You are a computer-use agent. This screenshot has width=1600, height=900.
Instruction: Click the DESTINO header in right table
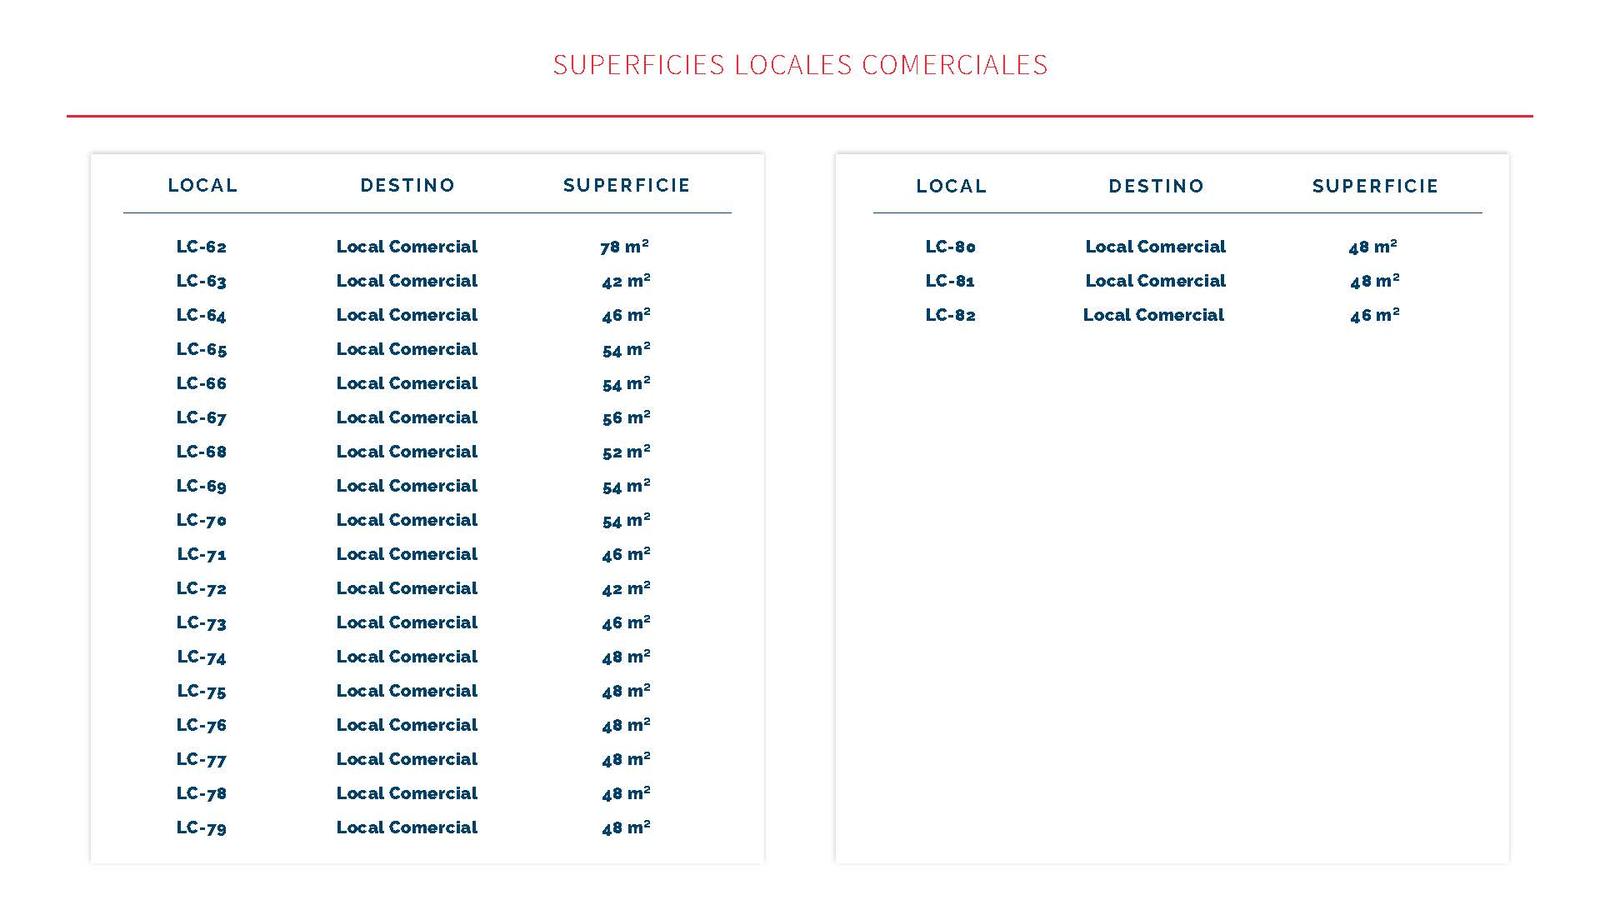point(1156,186)
